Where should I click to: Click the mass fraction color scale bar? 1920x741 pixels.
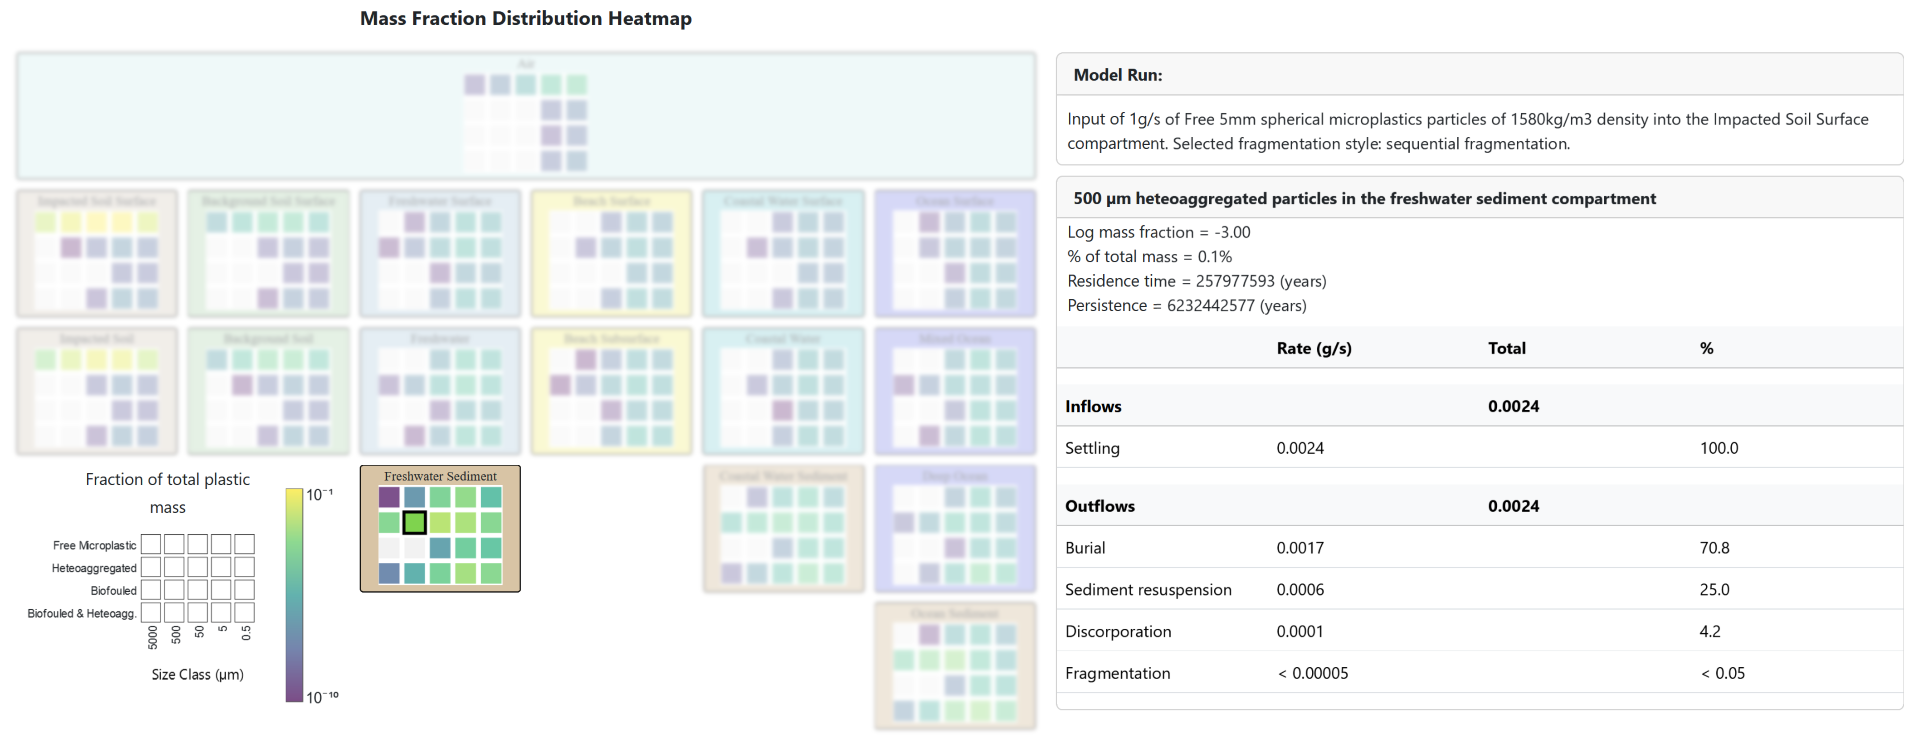(294, 595)
